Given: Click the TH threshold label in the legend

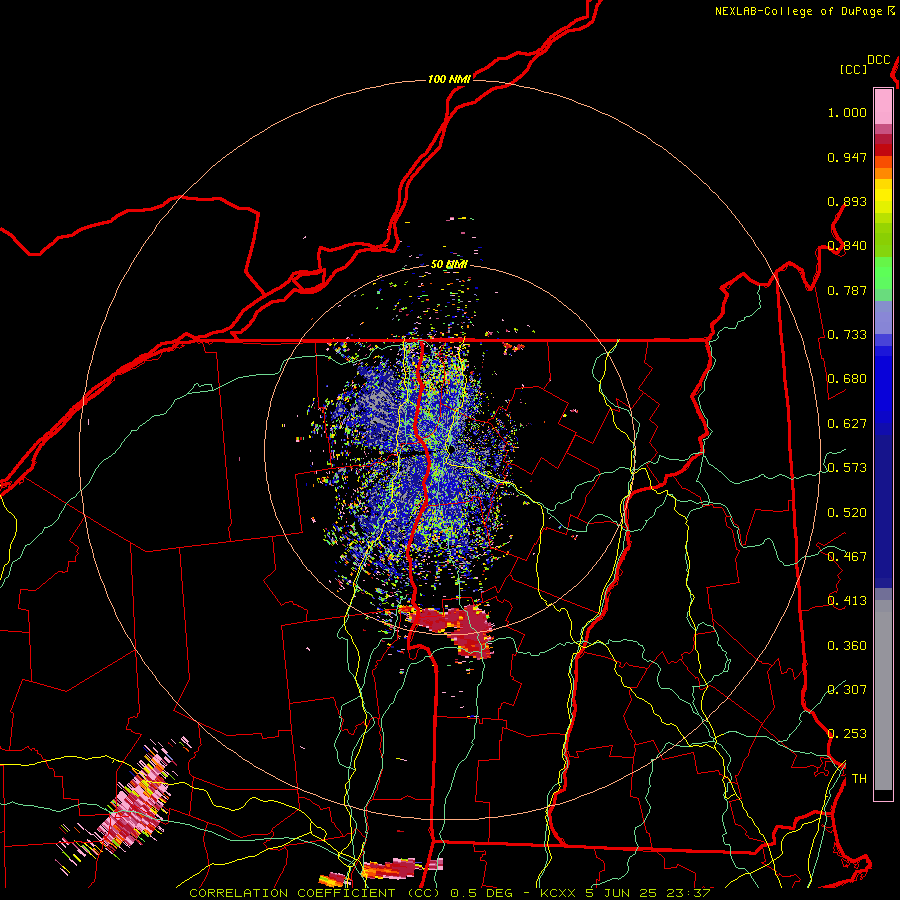Looking at the screenshot, I should (x=859, y=779).
